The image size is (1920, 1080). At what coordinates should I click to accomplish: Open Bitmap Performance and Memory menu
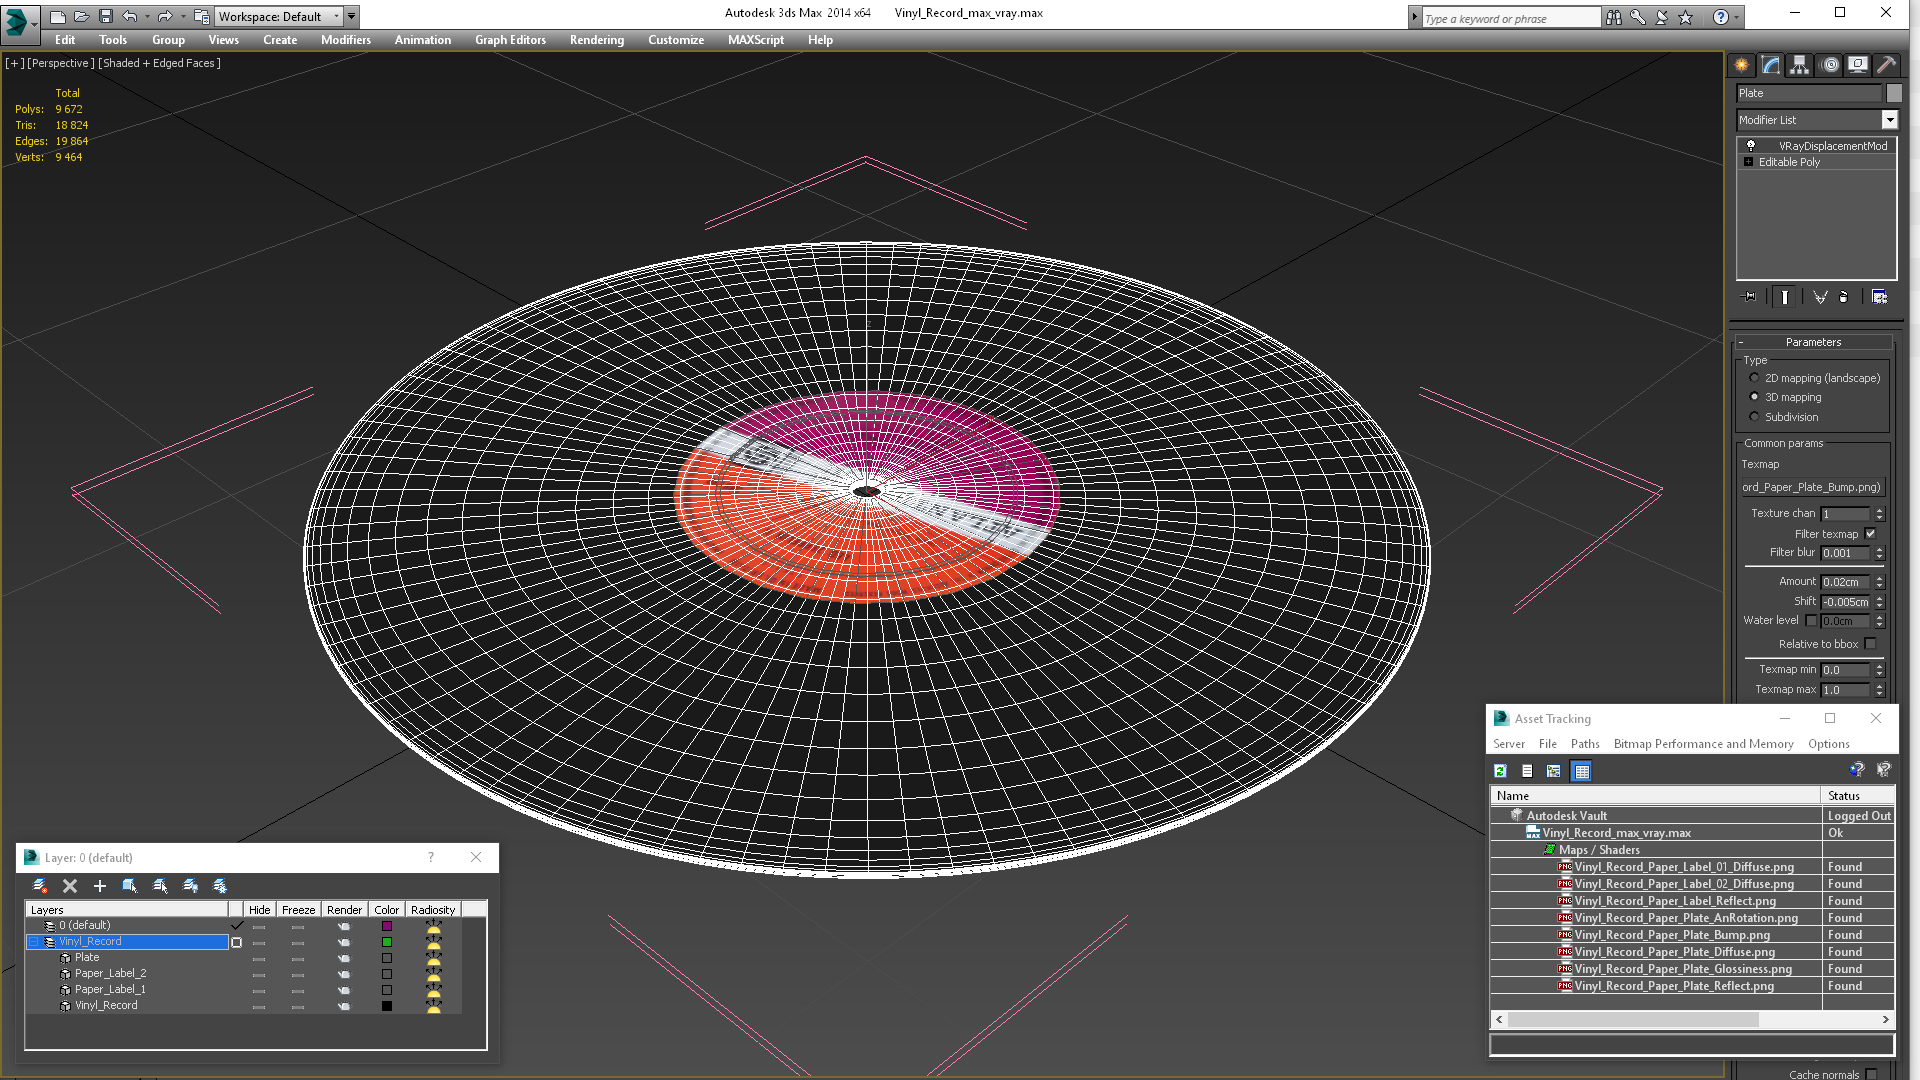point(1703,744)
